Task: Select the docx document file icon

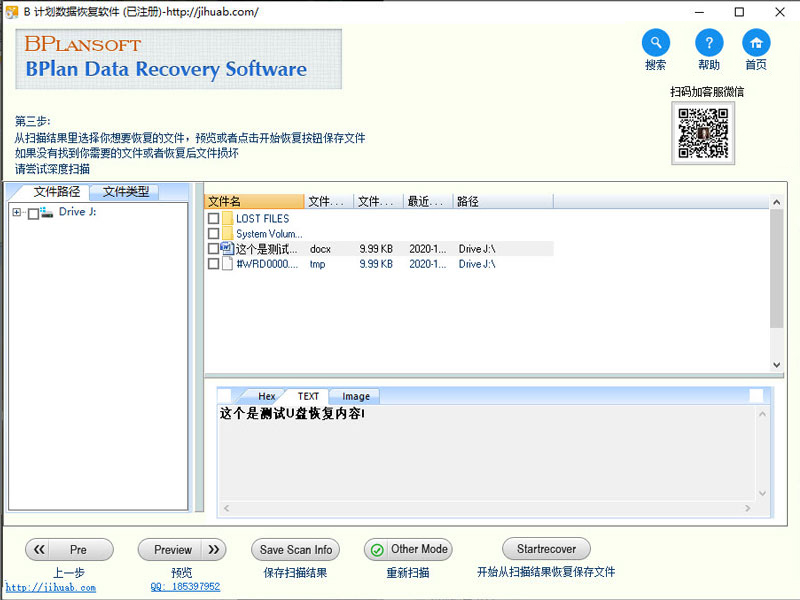Action: coord(227,249)
